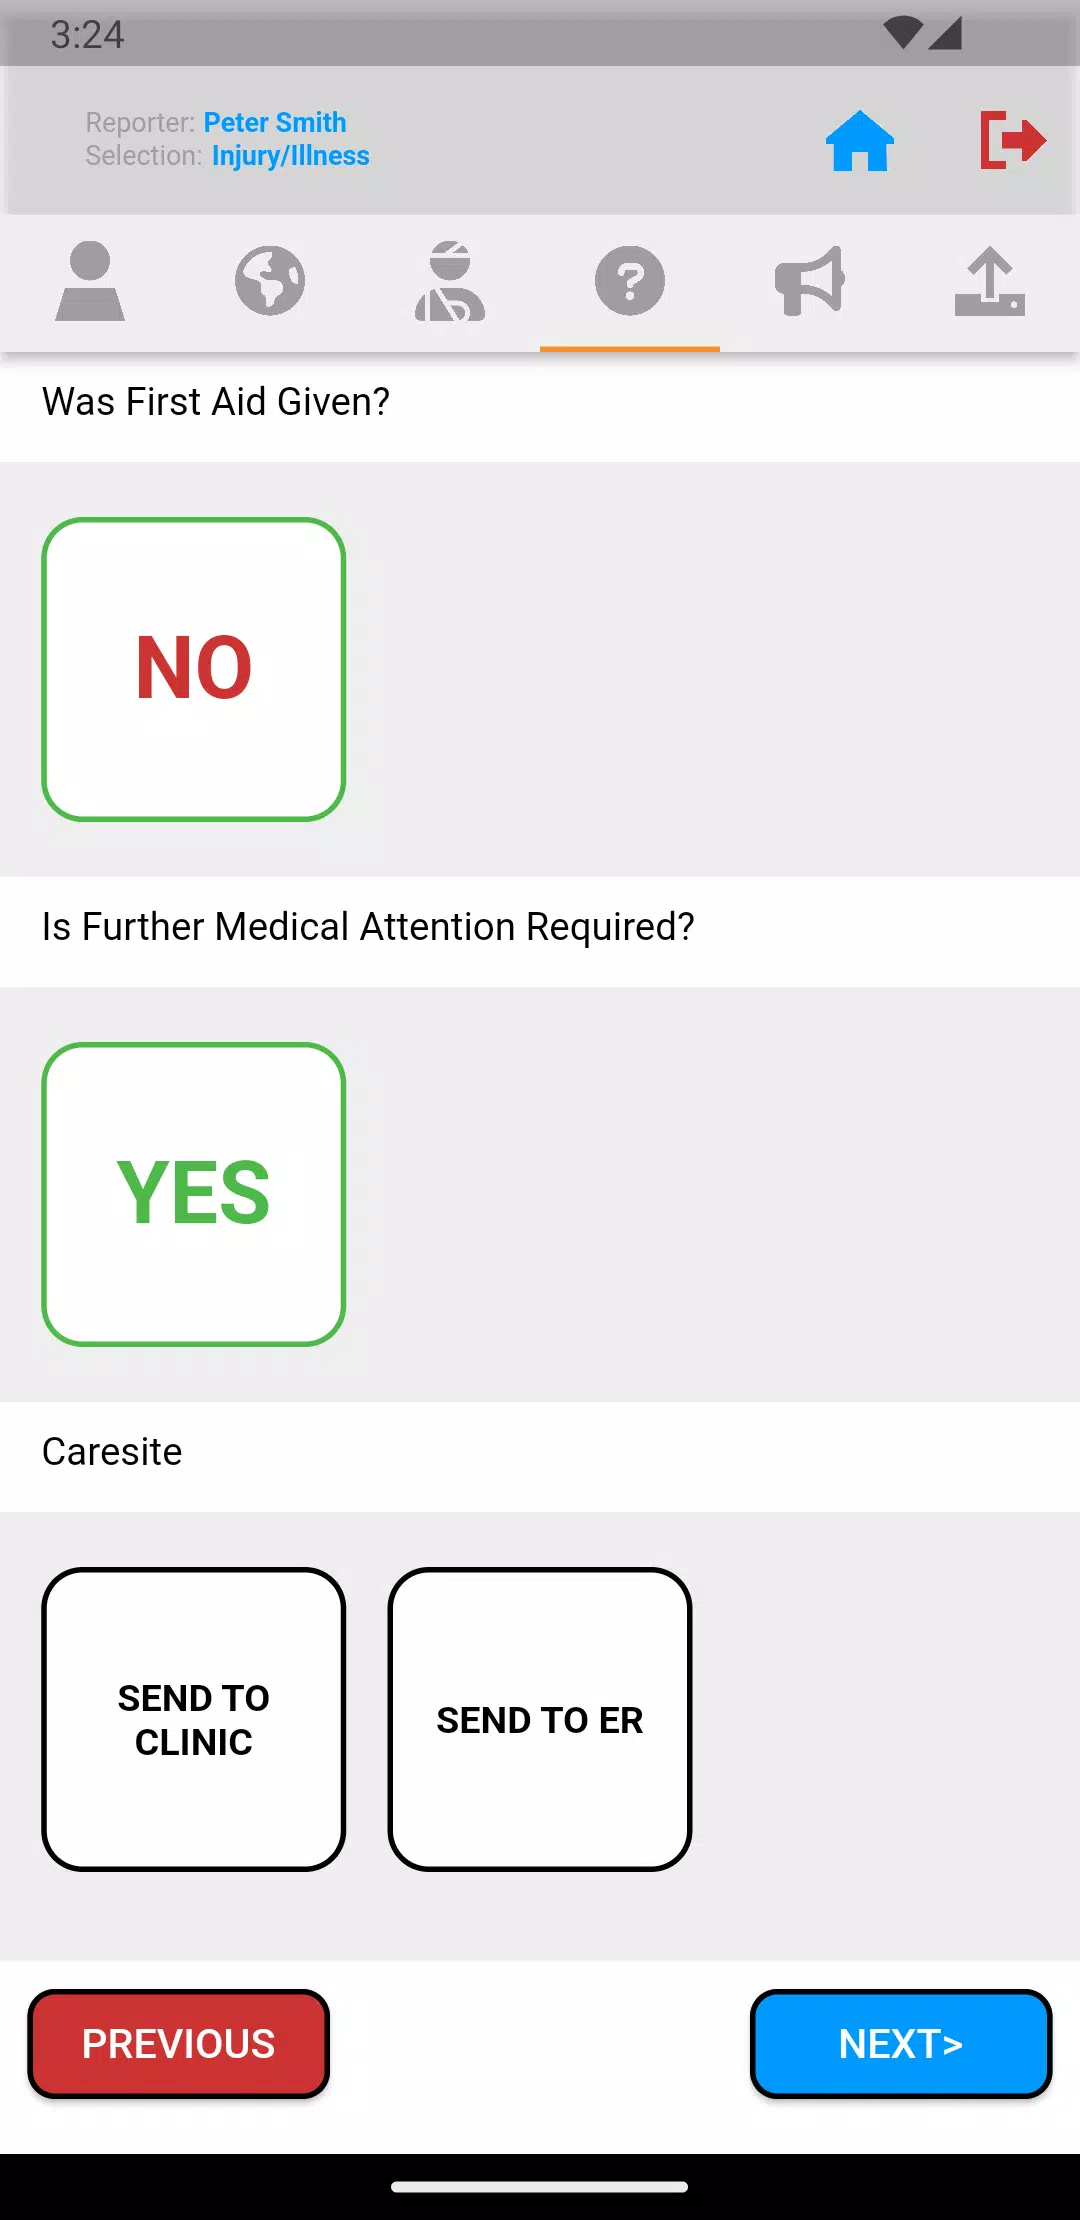This screenshot has height=2220, width=1080.
Task: Tap the Injury/Illness selection text
Action: pos(290,156)
